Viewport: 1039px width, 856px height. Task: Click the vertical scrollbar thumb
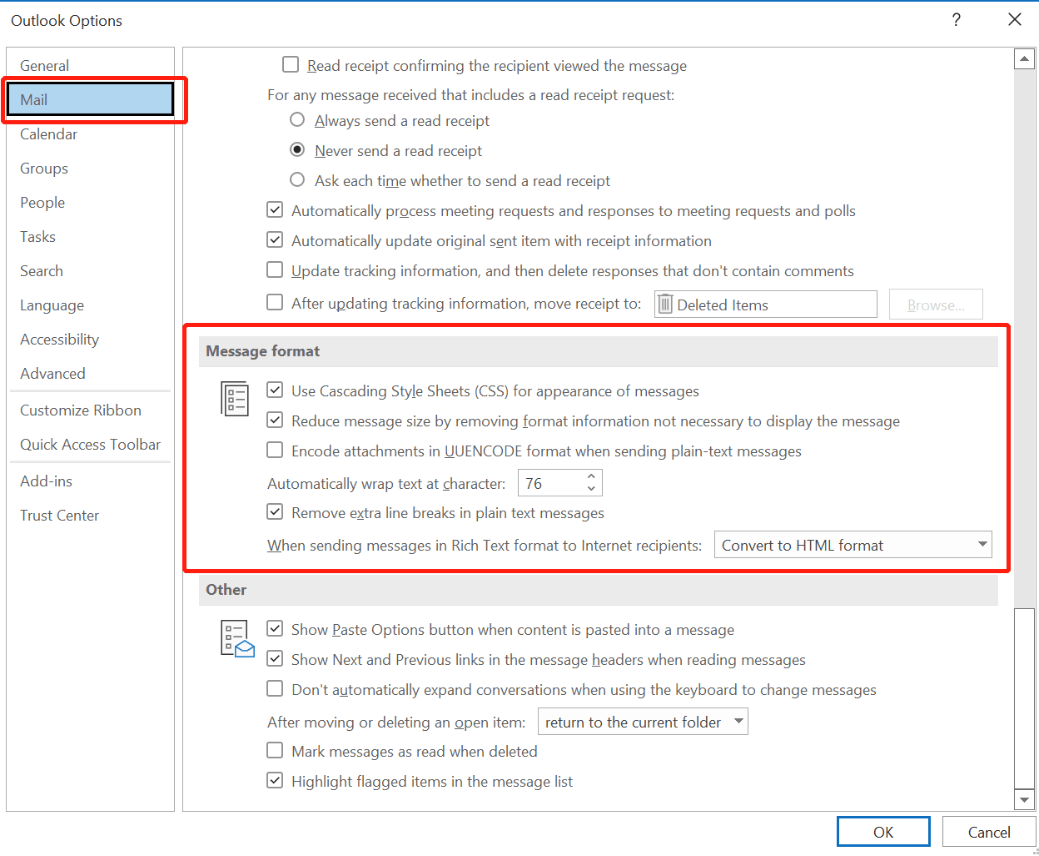click(1024, 699)
